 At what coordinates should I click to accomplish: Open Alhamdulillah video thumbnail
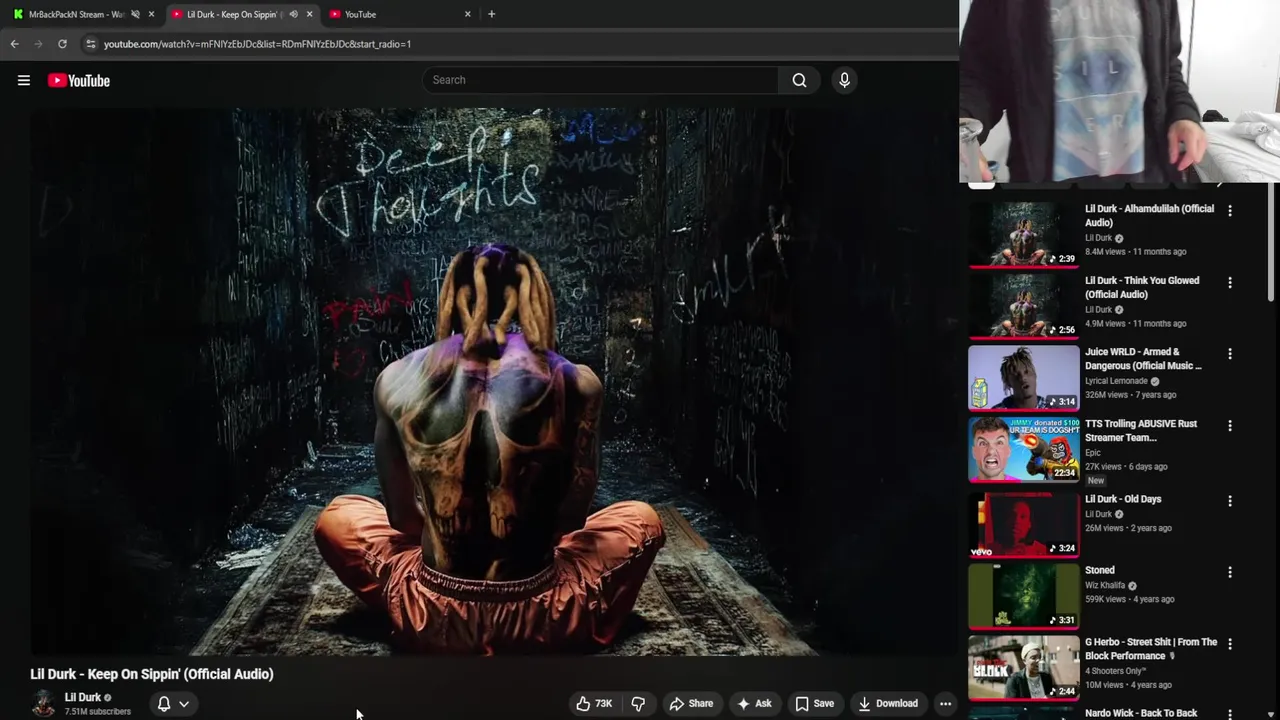(1024, 236)
